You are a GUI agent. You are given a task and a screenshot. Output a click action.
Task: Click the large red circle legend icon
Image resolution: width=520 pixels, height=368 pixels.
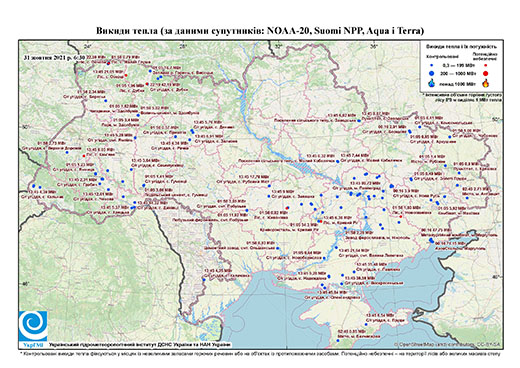click(x=486, y=73)
